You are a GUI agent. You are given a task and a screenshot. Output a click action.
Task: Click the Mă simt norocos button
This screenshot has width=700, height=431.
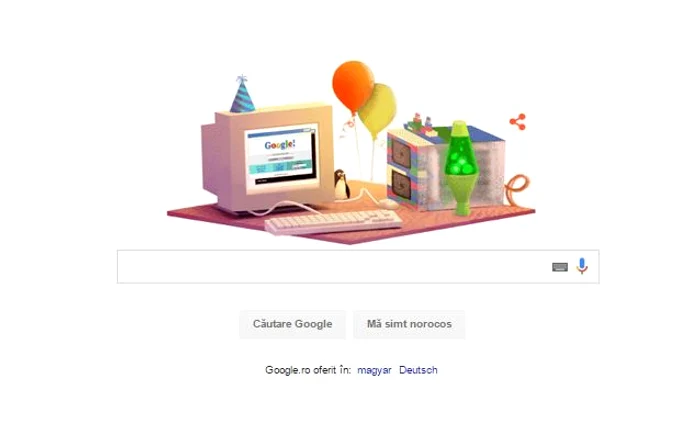tap(409, 324)
